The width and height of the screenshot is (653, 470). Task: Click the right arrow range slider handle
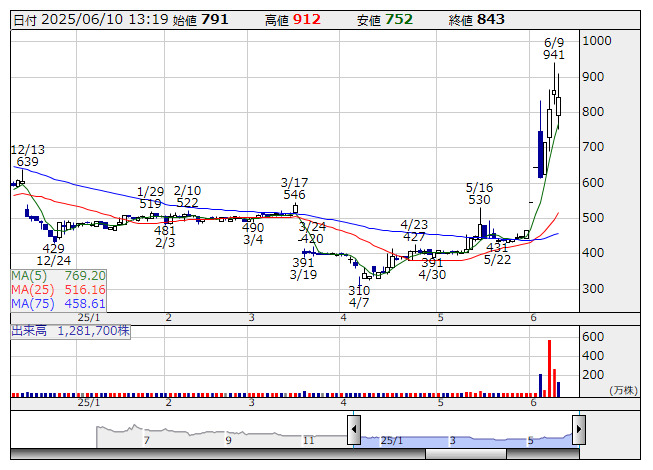[x=578, y=429]
